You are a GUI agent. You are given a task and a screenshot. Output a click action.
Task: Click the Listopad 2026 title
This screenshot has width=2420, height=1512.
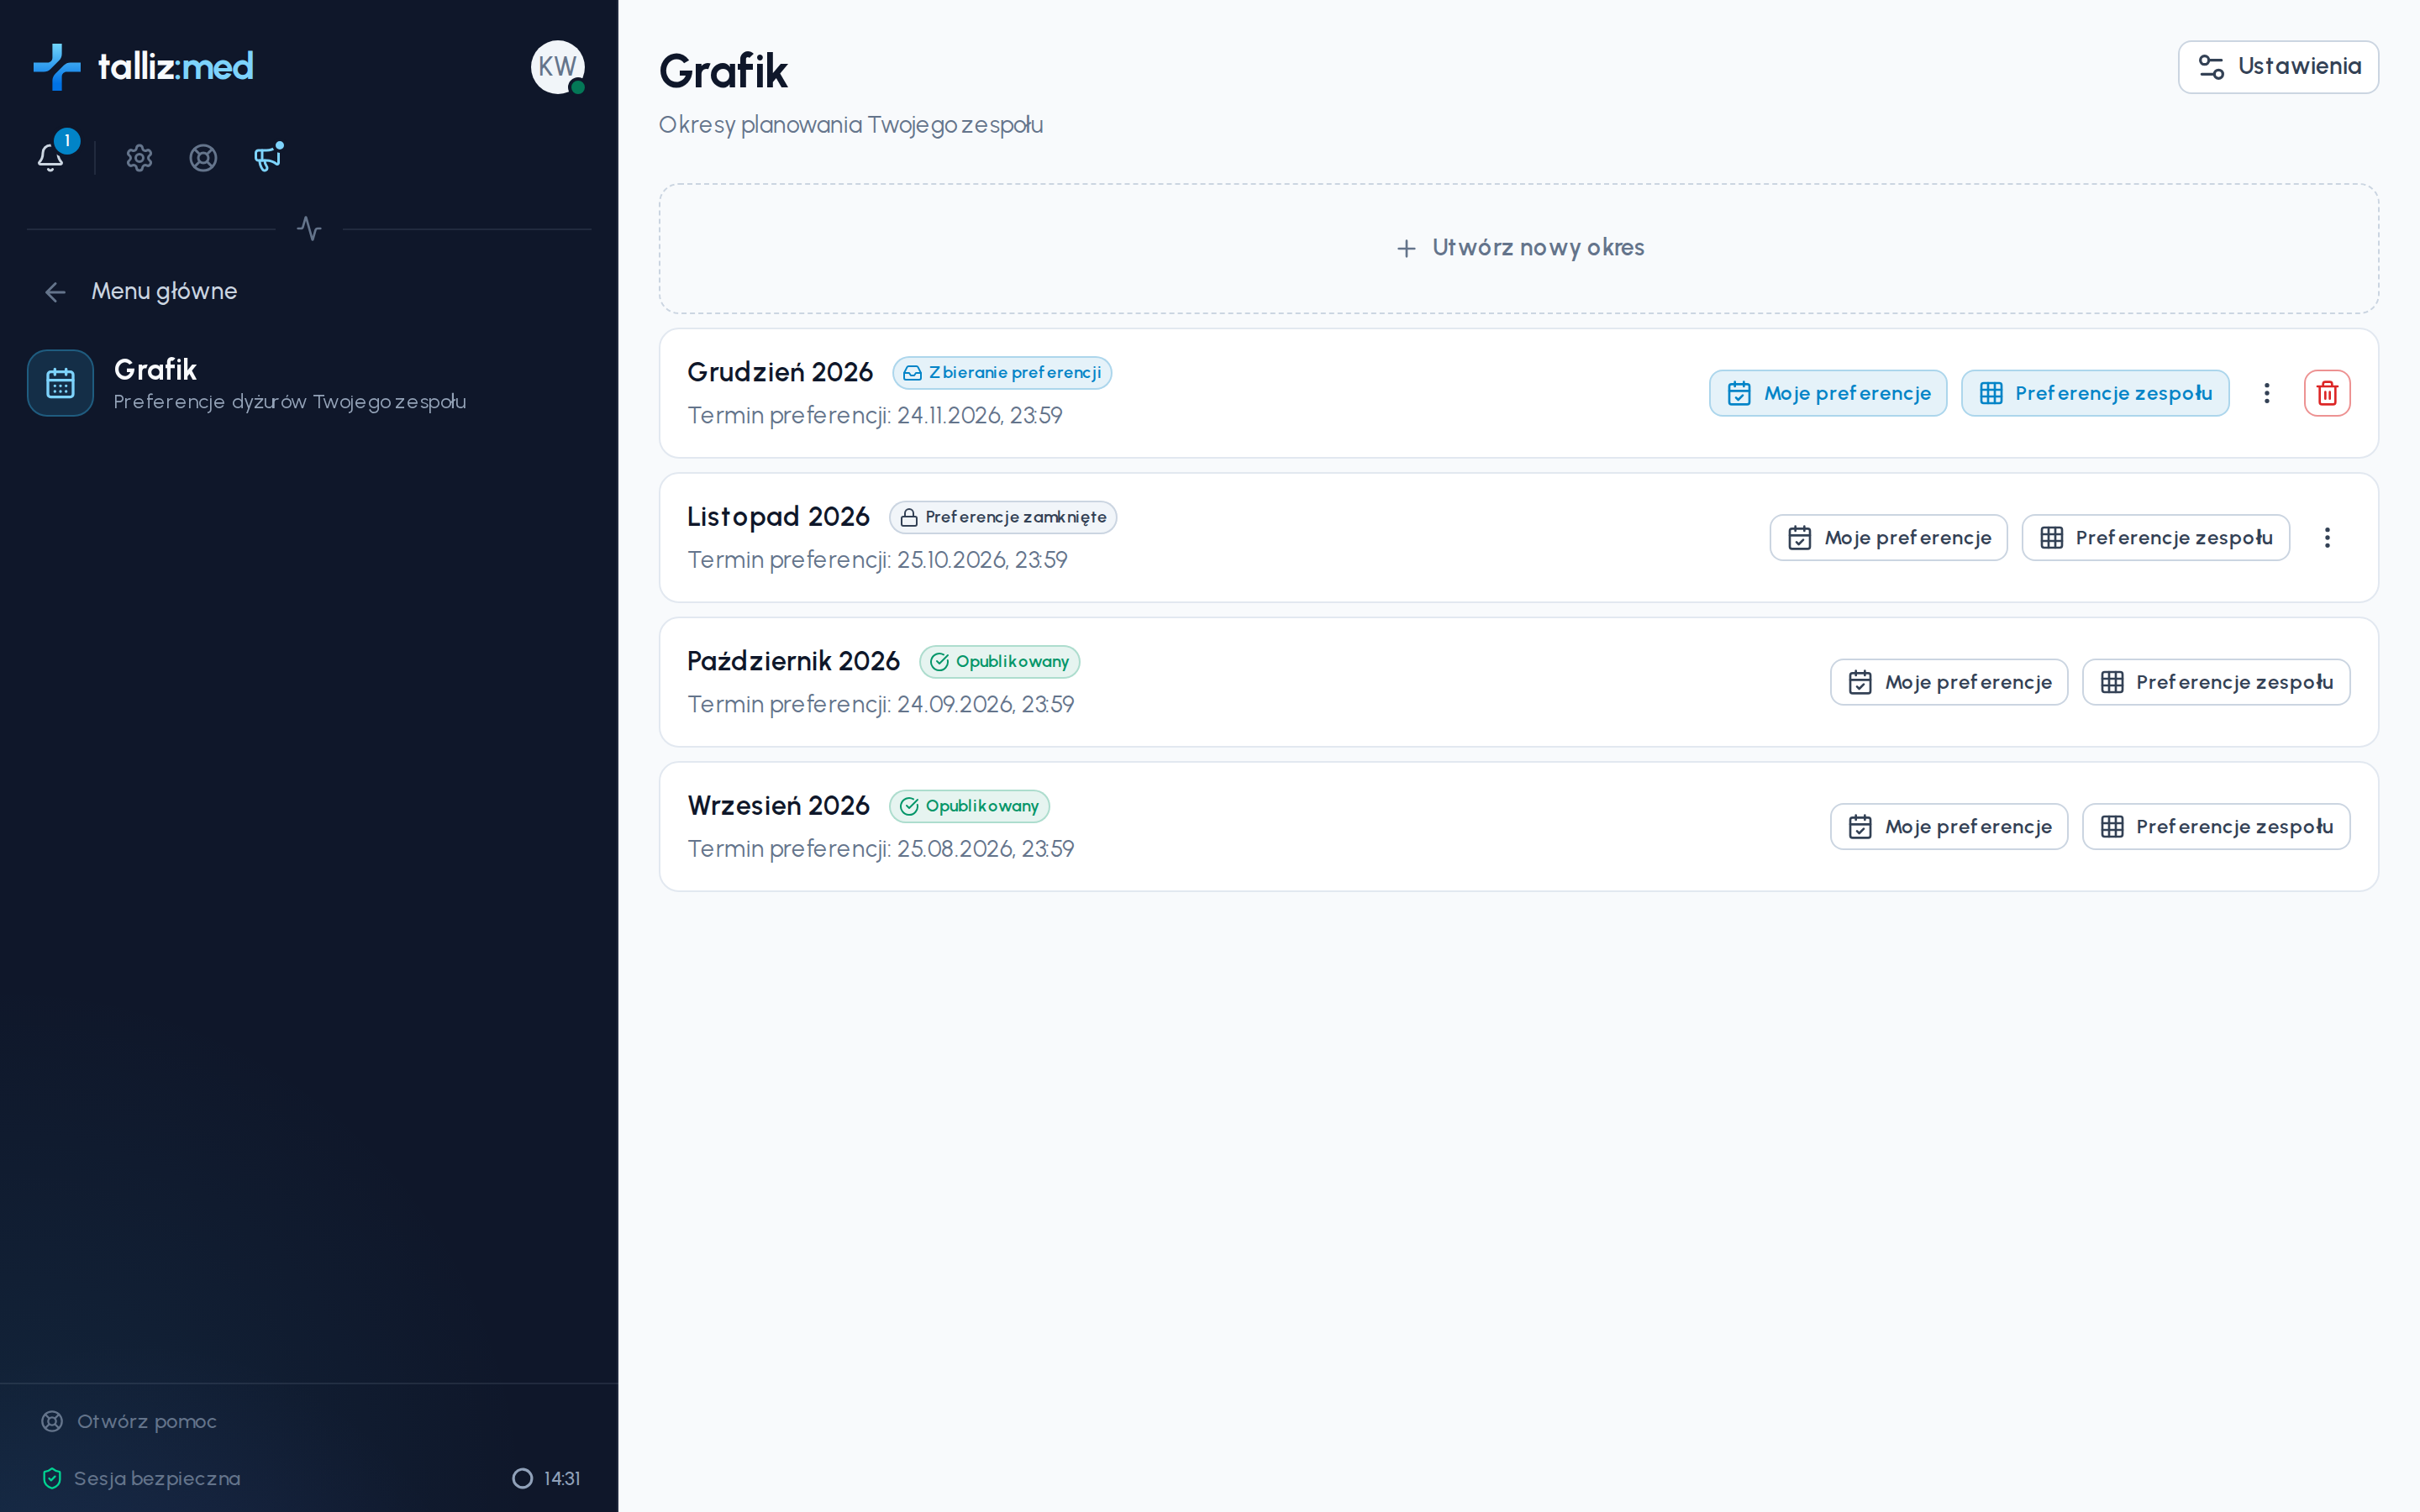pyautogui.click(x=778, y=517)
